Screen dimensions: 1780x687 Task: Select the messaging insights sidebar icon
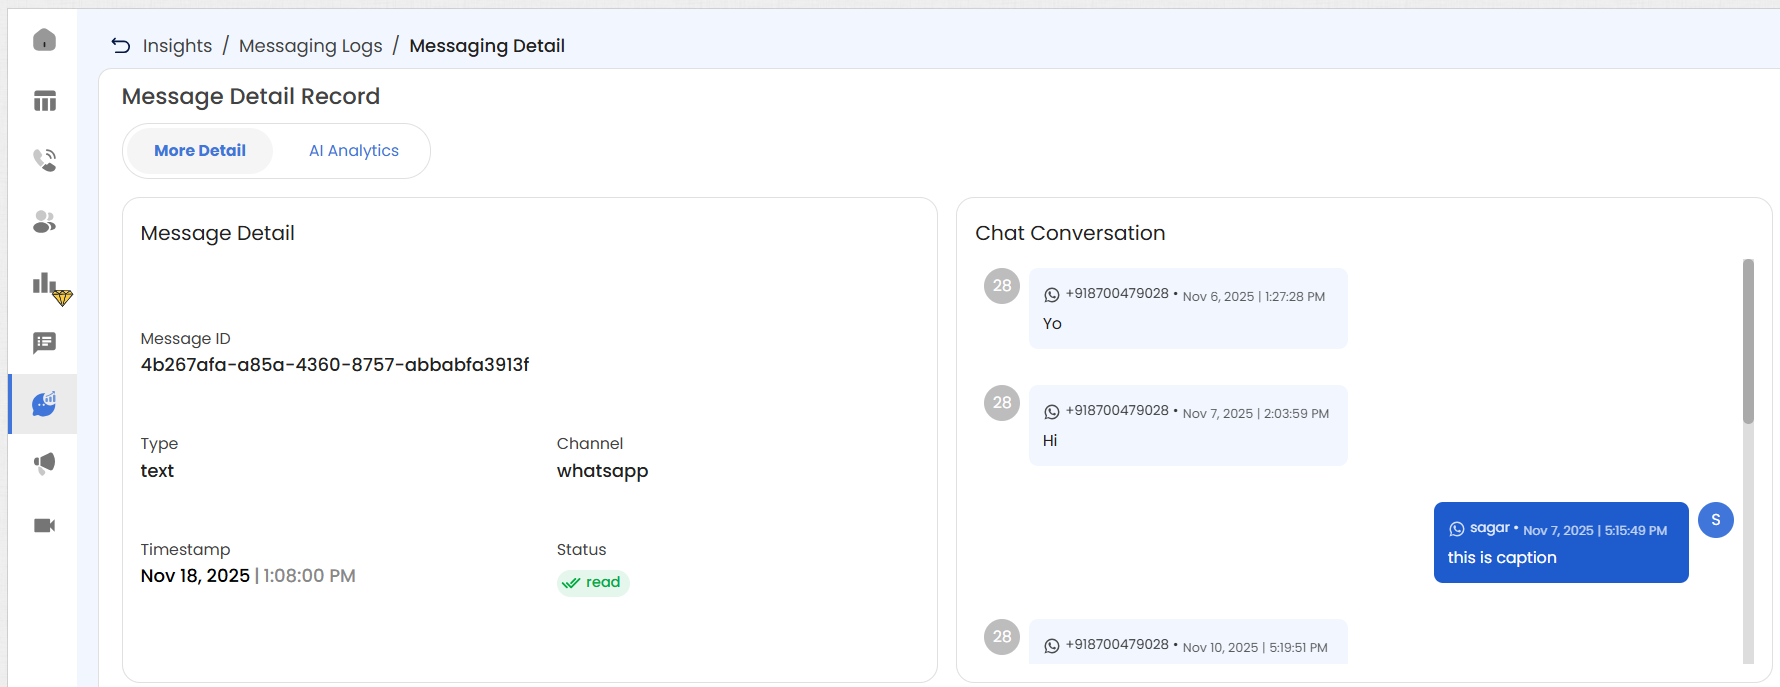tap(44, 404)
